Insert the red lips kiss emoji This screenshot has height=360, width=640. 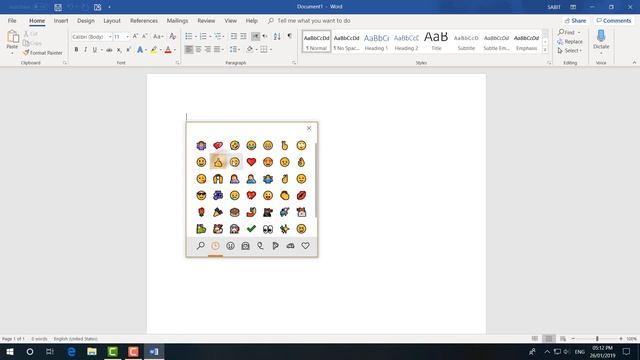point(301,196)
